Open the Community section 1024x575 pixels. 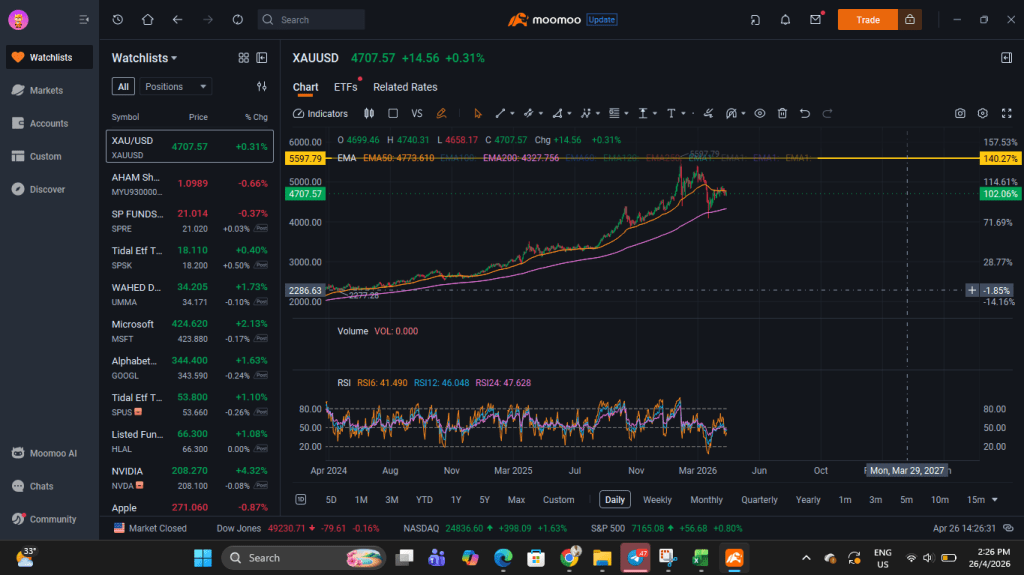coord(50,519)
